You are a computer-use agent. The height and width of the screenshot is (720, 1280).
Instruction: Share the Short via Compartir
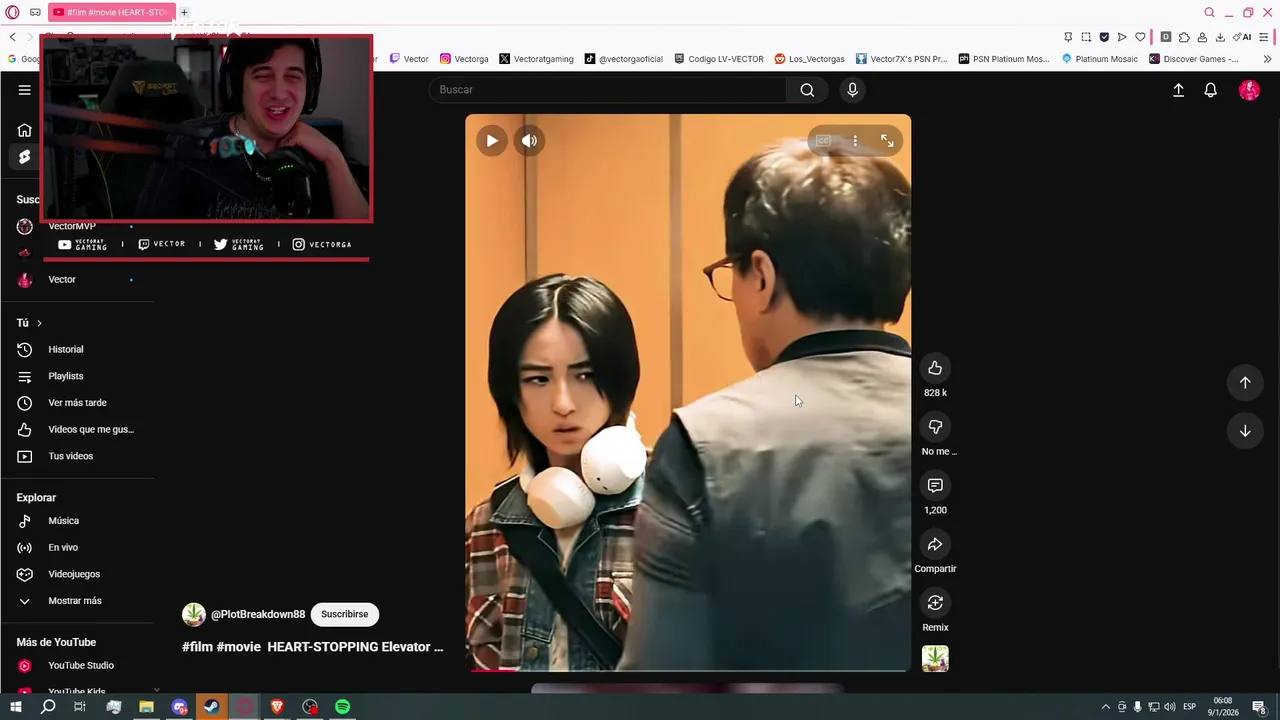(x=935, y=545)
